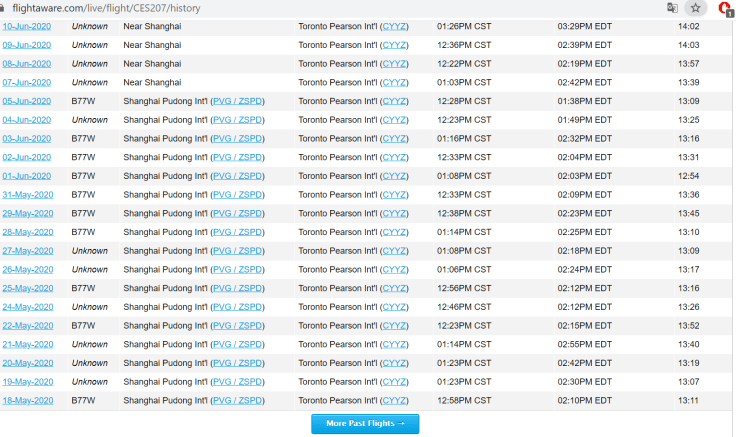Click CYYZ link in the 21-May-2020 row
Screen dimensions: 736x437
coord(393,344)
